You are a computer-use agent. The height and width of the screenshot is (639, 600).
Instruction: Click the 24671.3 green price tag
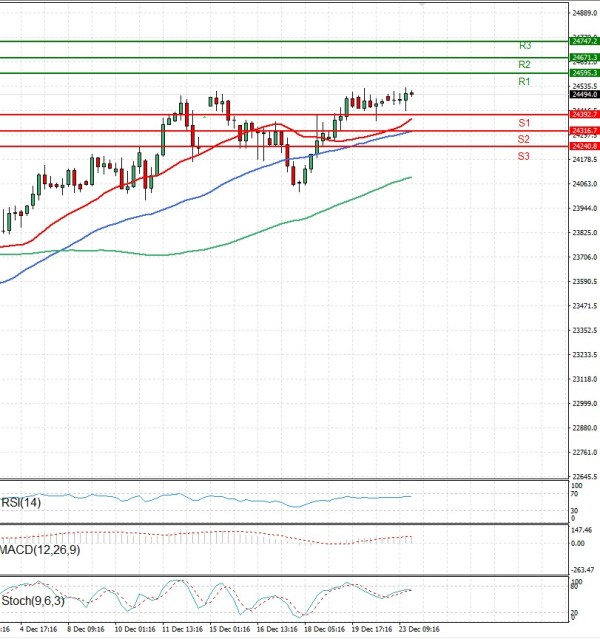584,58
